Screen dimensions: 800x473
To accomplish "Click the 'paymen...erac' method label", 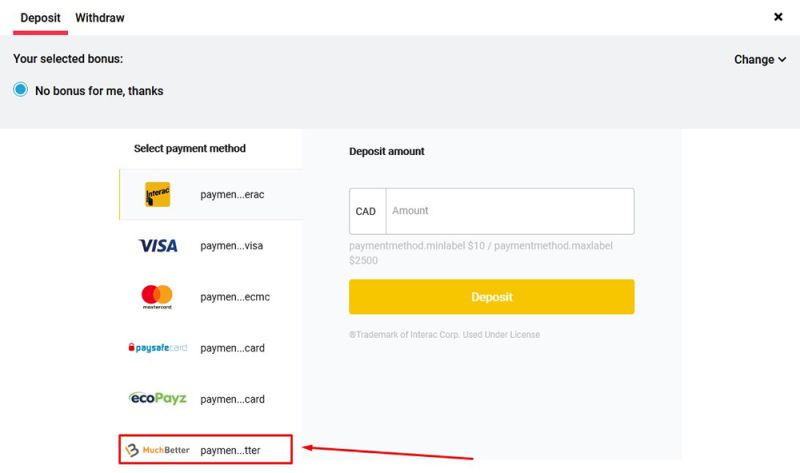I will (x=232, y=194).
